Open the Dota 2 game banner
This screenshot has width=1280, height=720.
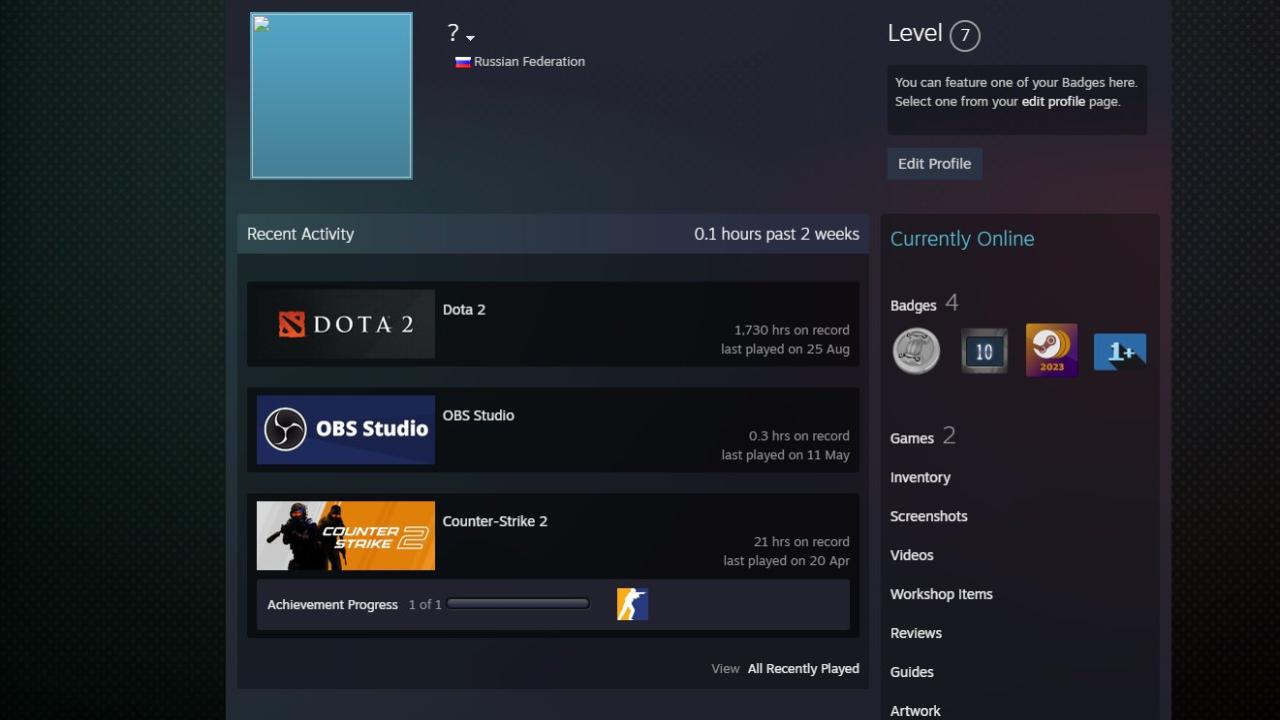pos(346,324)
